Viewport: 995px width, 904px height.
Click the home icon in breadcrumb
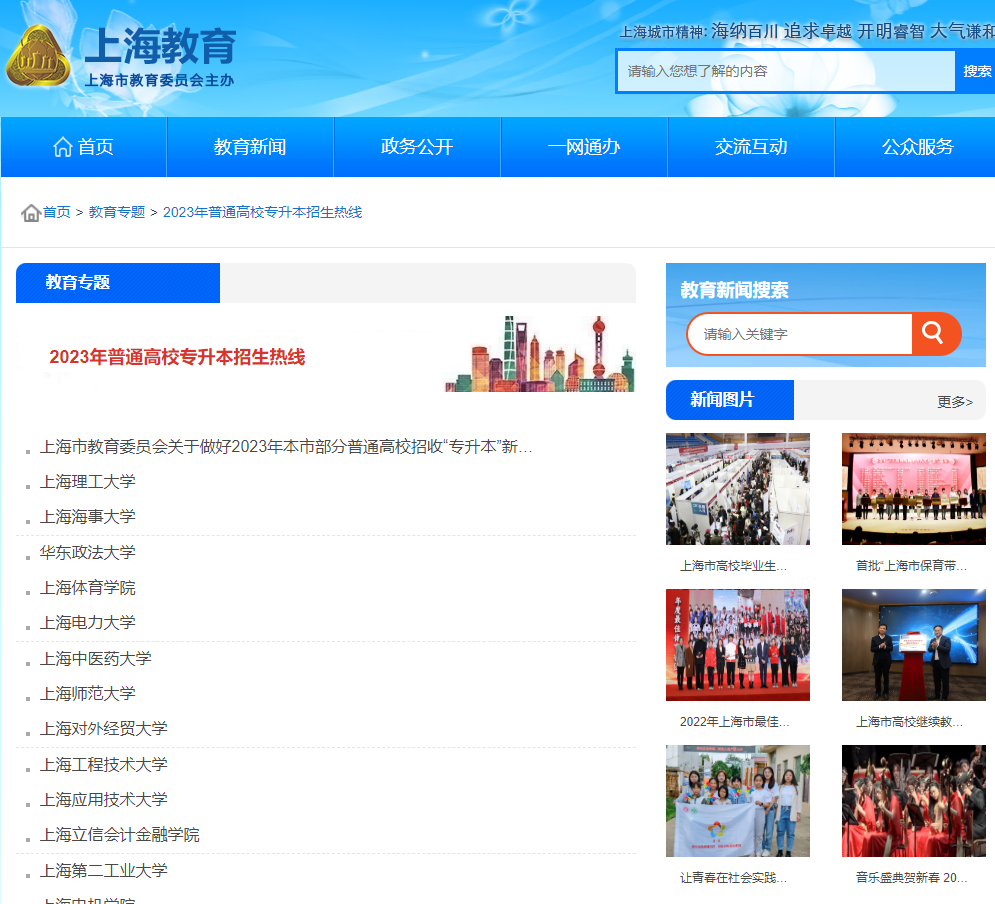tap(31, 213)
